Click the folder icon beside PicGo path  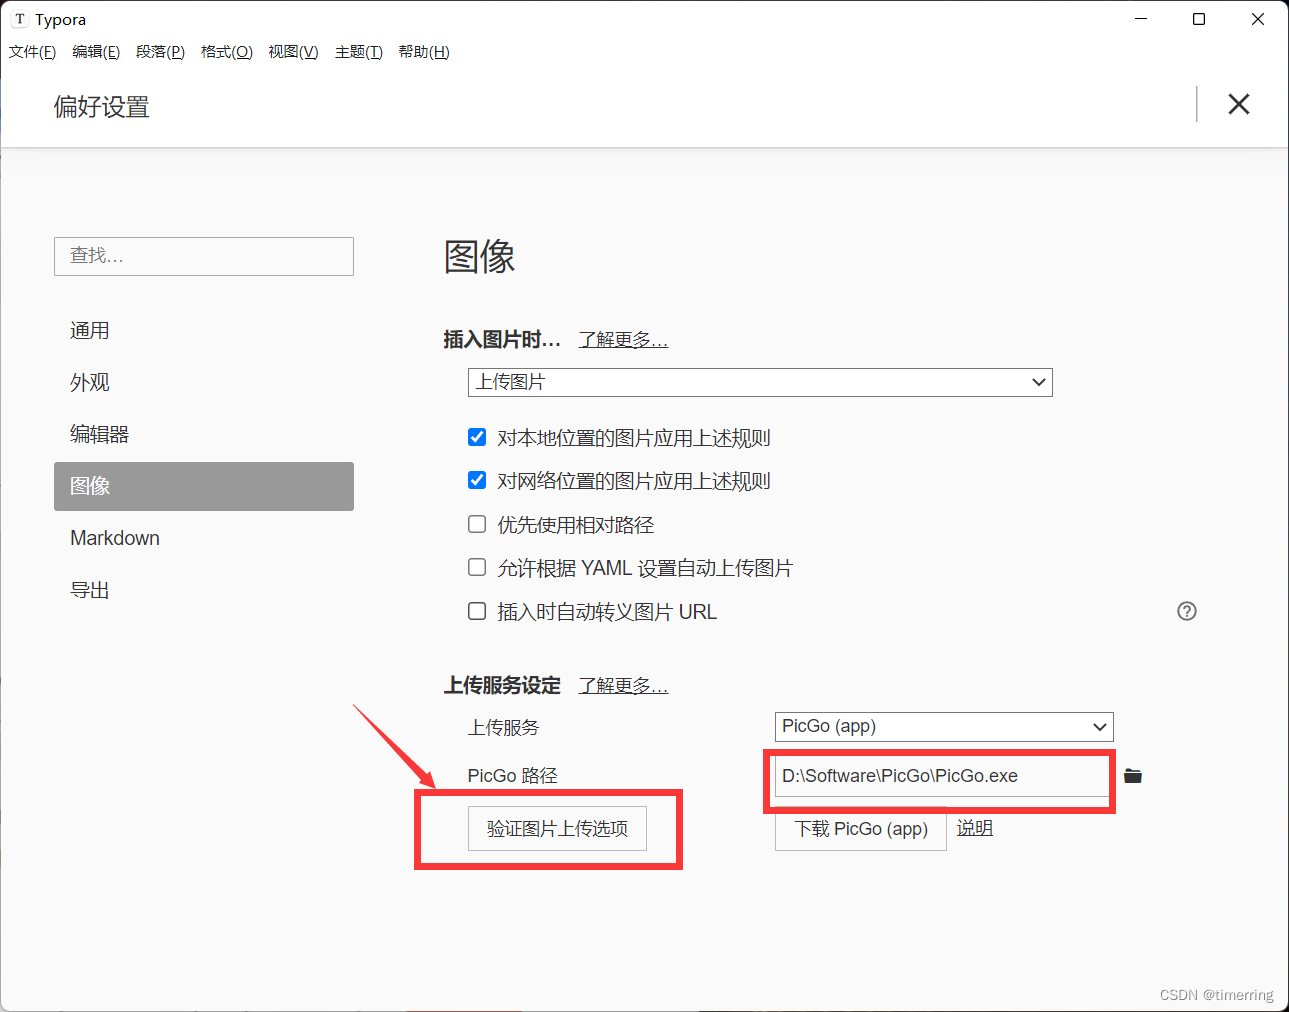pos(1133,776)
